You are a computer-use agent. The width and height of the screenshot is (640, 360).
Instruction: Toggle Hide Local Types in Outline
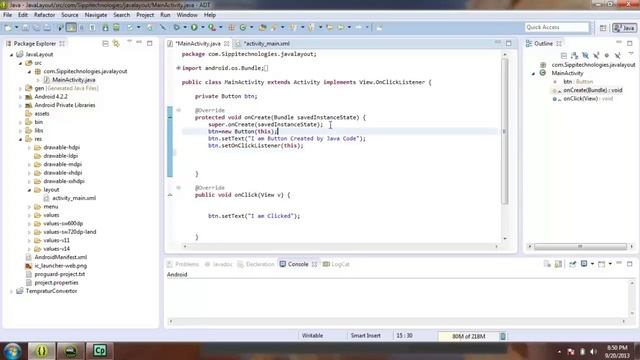coord(618,55)
